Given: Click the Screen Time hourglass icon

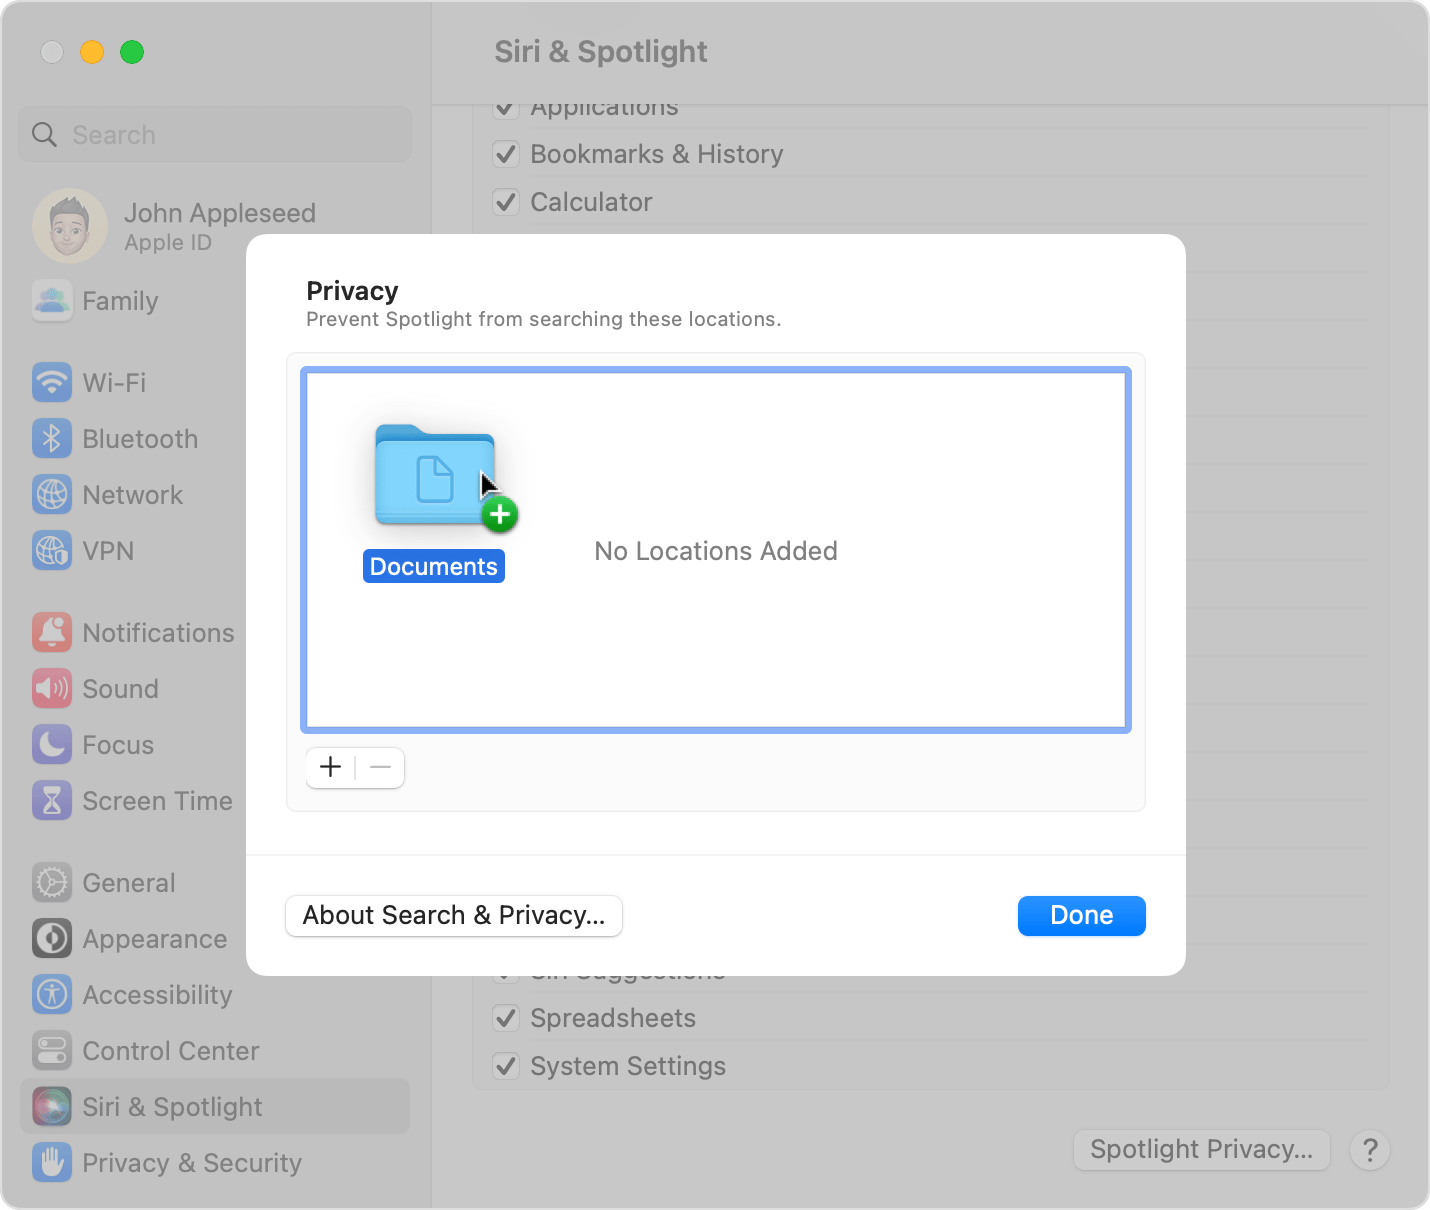Looking at the screenshot, I should pyautogui.click(x=52, y=800).
